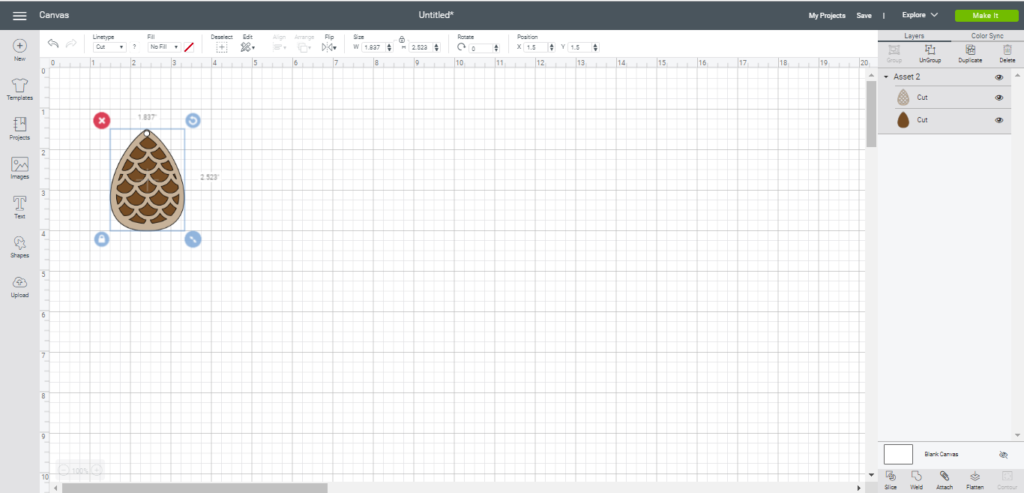The image size is (1024, 493).
Task: Open the Templates panel from sidebar
Action: pyautogui.click(x=19, y=89)
